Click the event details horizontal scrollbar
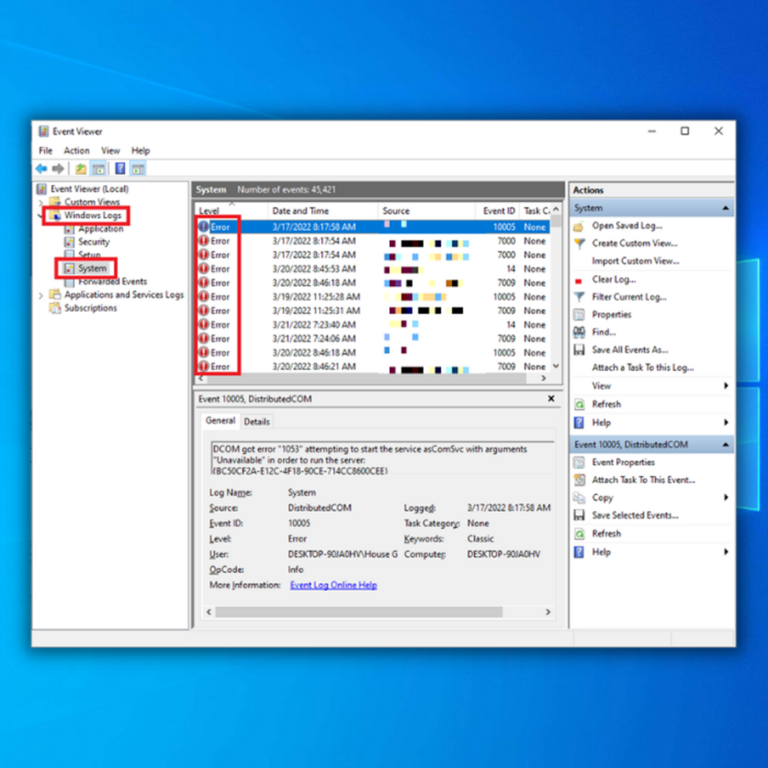The height and width of the screenshot is (768, 768). 359,612
